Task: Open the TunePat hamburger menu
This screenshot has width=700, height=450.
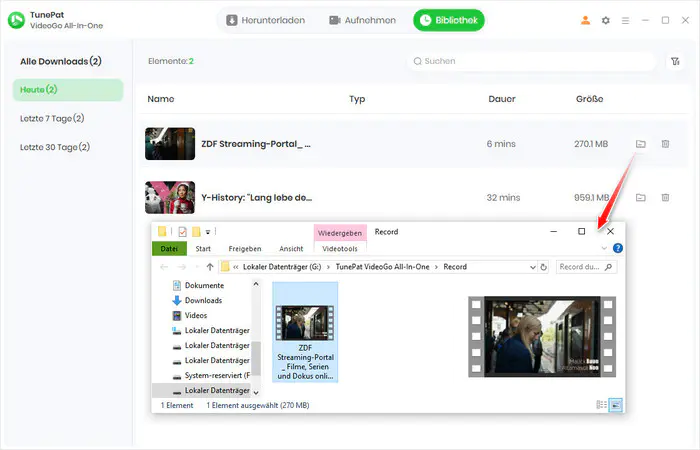Action: point(625,21)
